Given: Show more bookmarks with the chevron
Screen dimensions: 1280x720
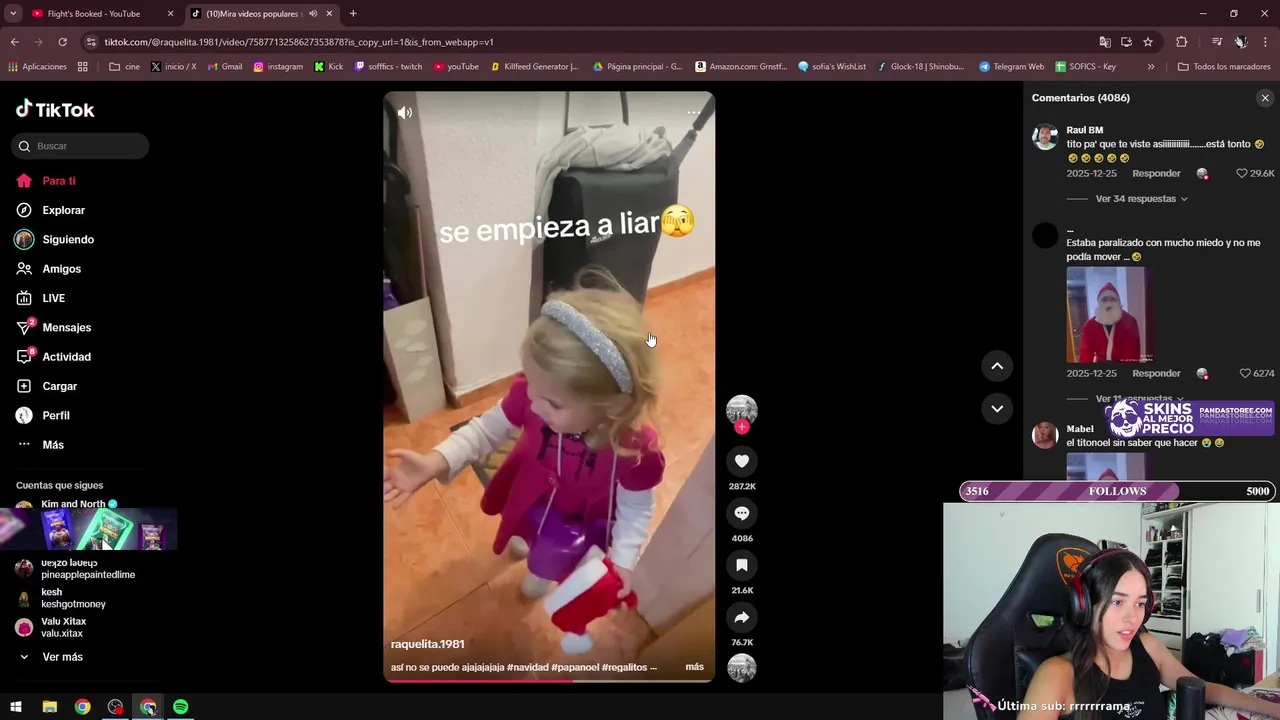Looking at the screenshot, I should pos(1151,67).
